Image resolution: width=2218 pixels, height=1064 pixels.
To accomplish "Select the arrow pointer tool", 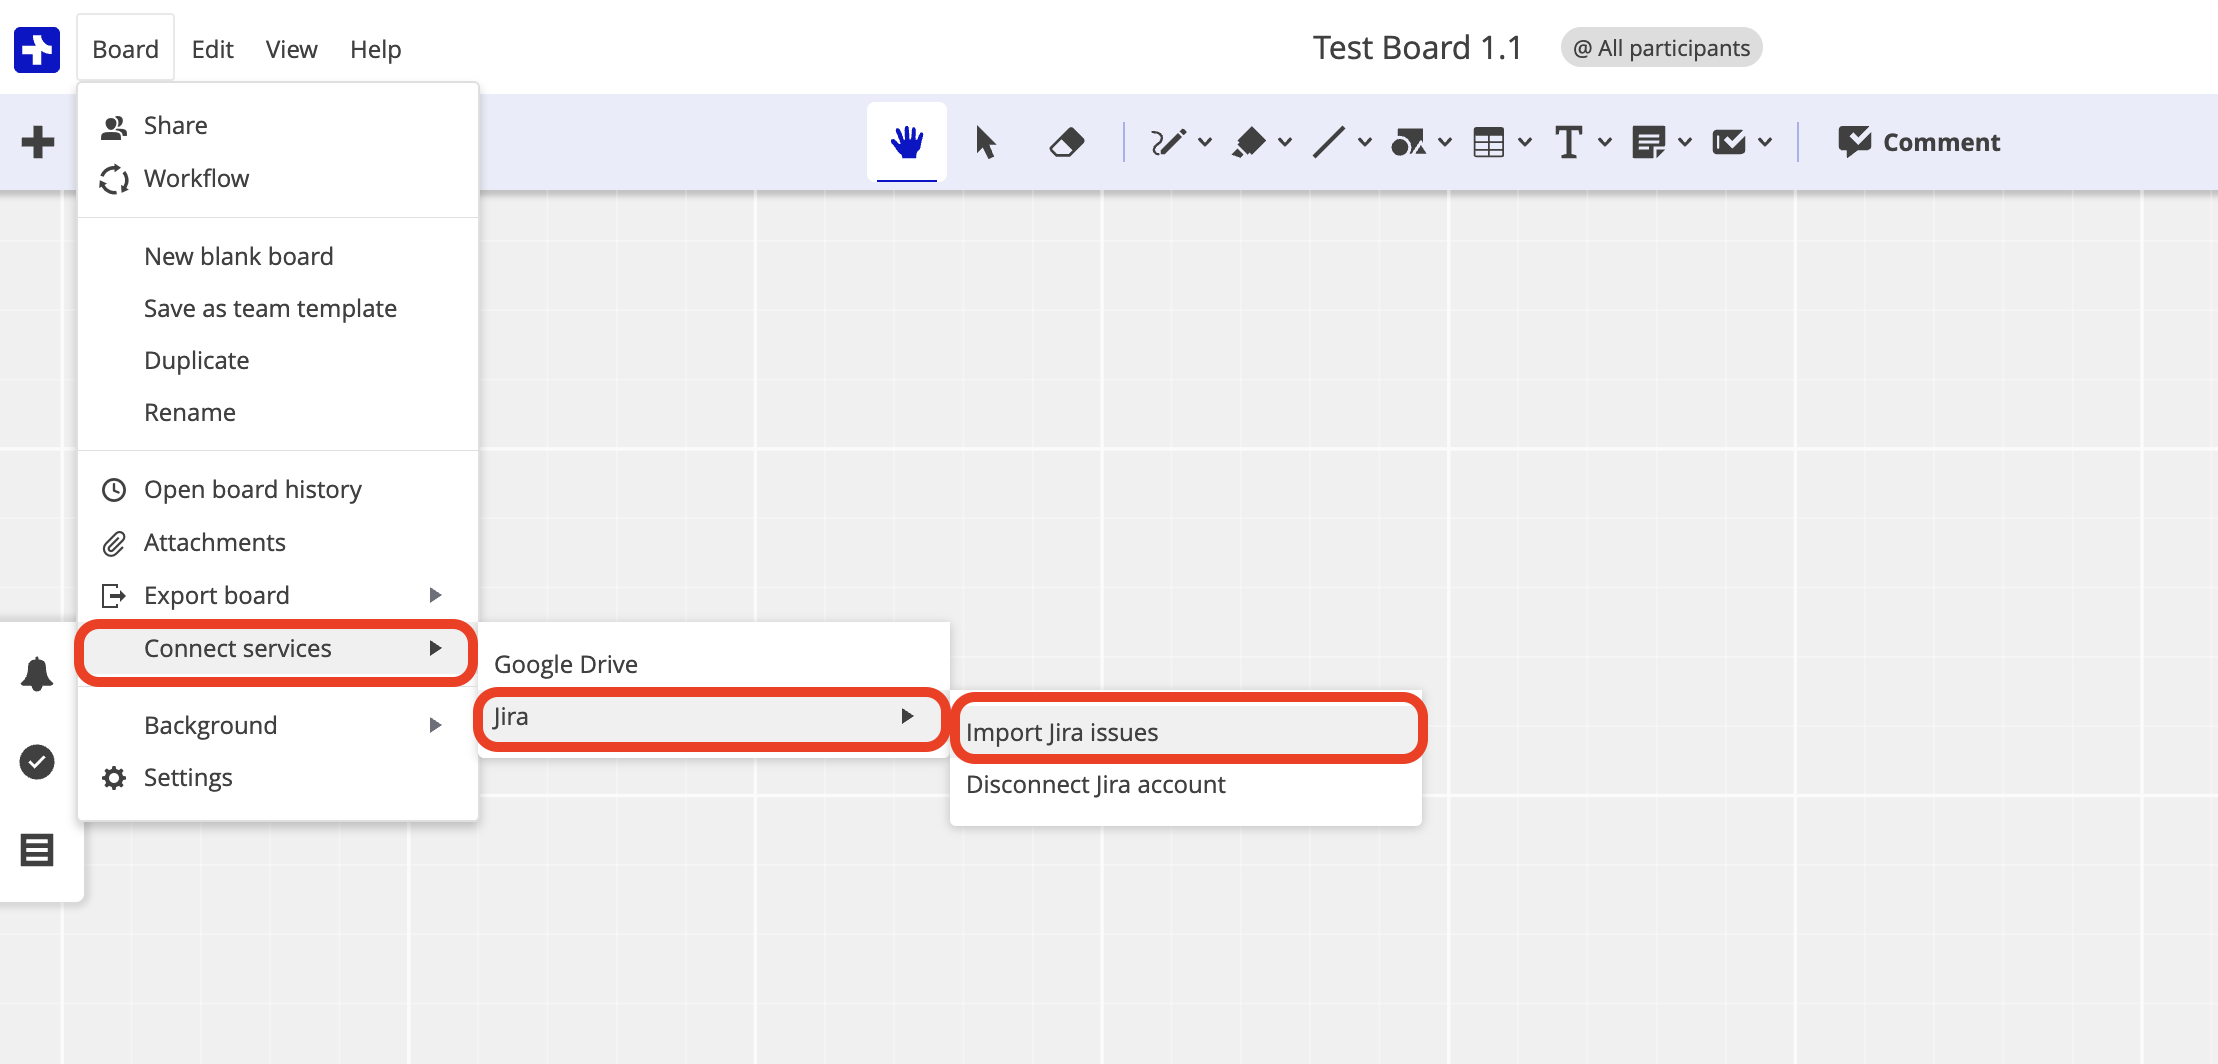I will tap(985, 142).
